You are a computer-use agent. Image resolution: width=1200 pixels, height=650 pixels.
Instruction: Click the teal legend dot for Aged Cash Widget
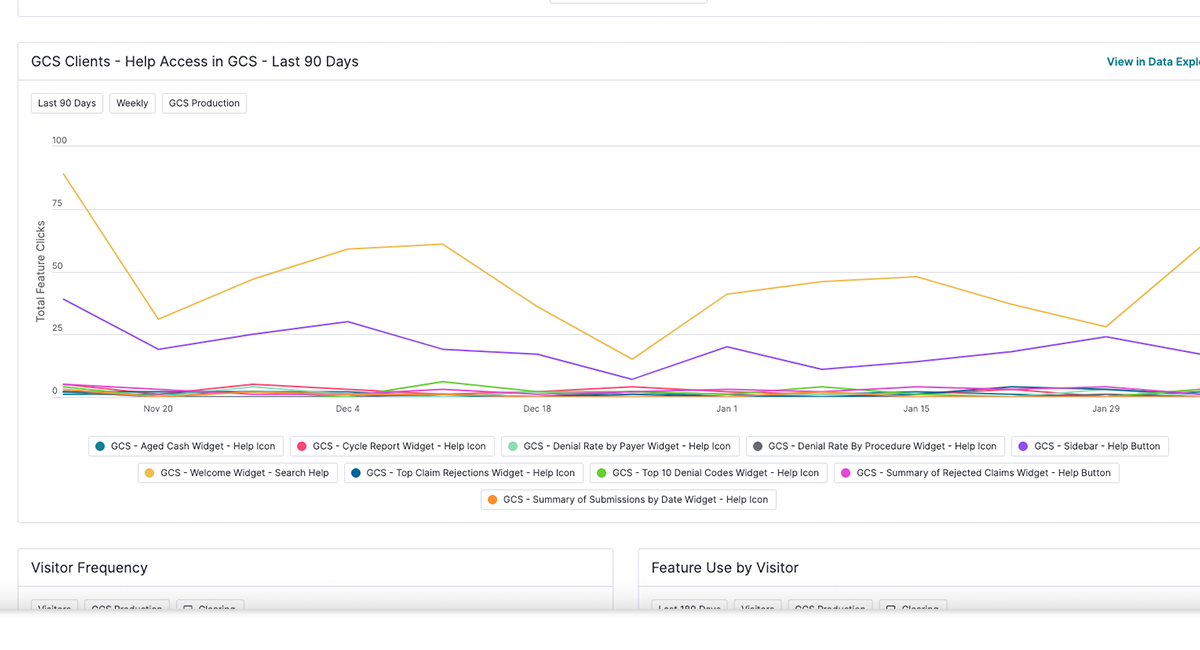coord(100,446)
